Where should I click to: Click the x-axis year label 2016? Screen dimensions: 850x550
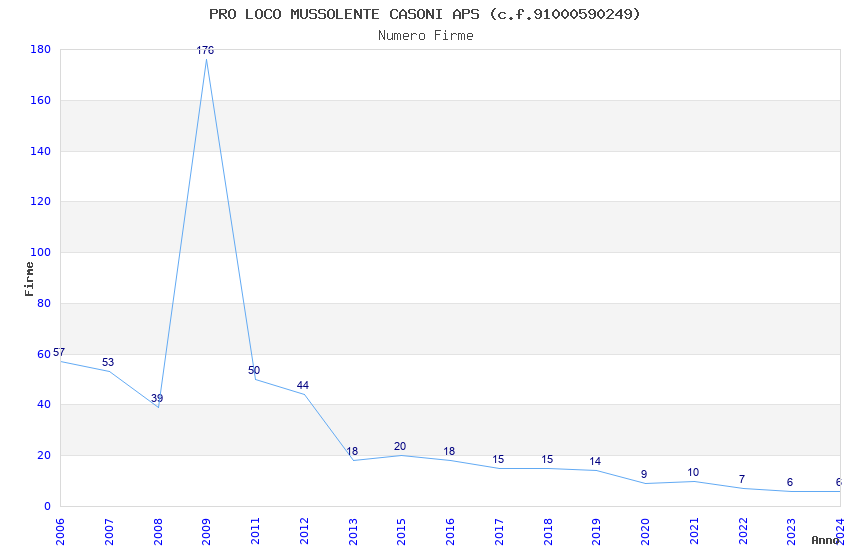[x=450, y=531]
